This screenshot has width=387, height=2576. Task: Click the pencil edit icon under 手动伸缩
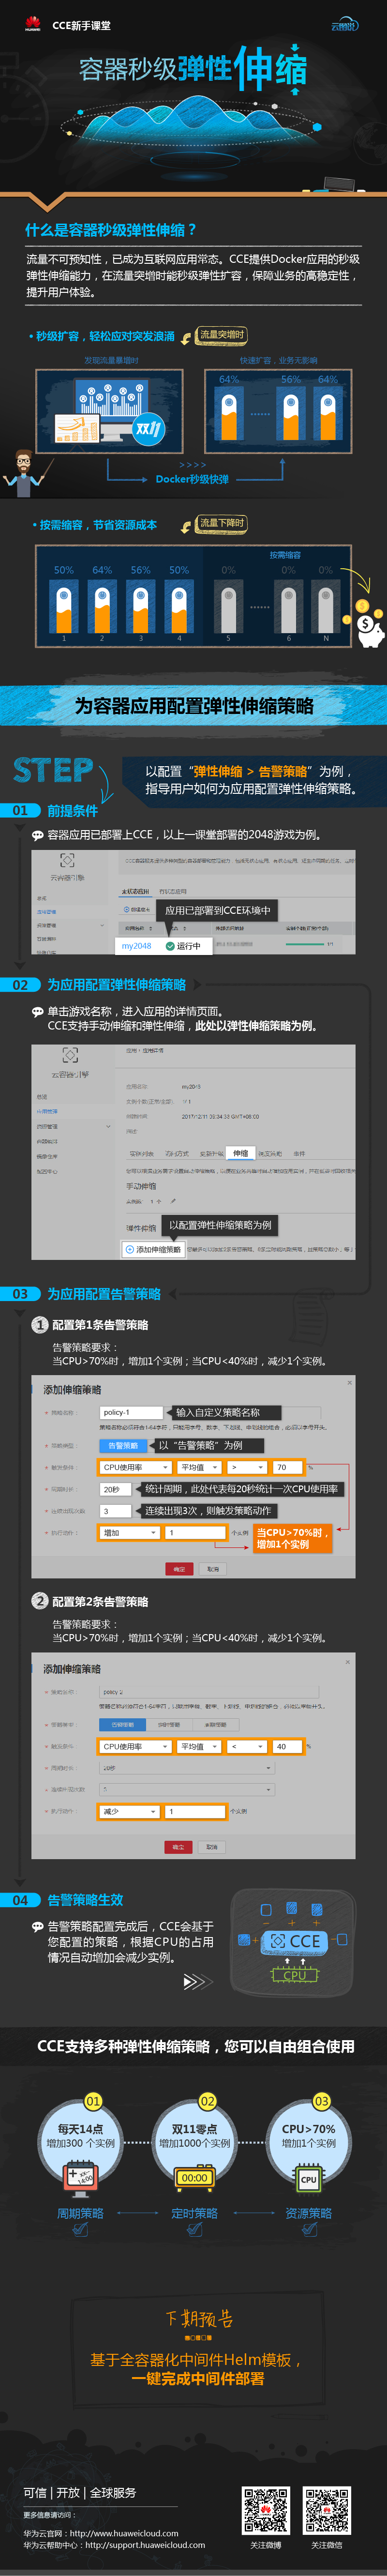pyautogui.click(x=173, y=1201)
